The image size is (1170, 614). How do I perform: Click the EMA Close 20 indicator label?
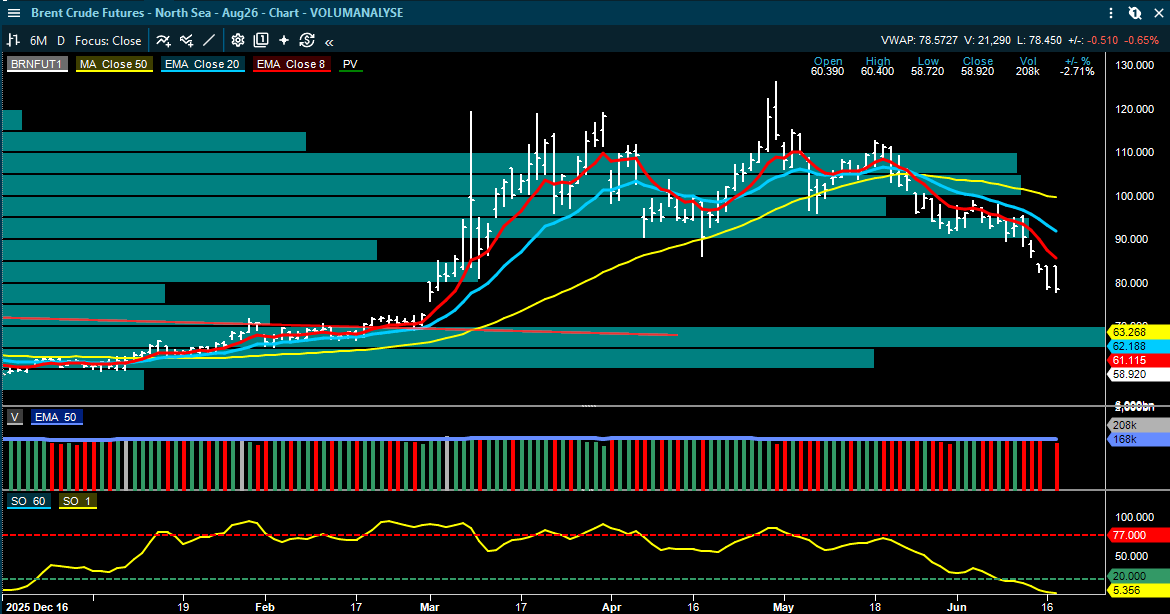[202, 64]
